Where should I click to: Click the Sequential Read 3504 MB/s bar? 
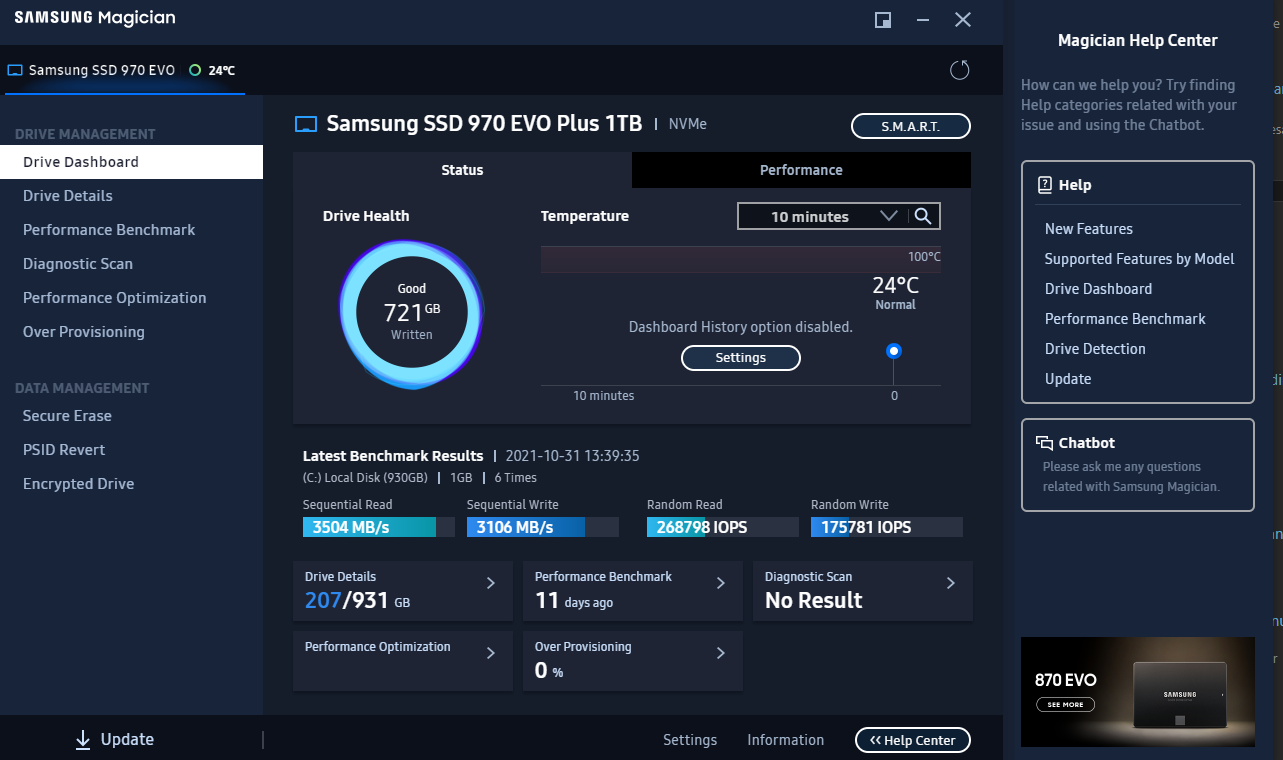tap(379, 527)
